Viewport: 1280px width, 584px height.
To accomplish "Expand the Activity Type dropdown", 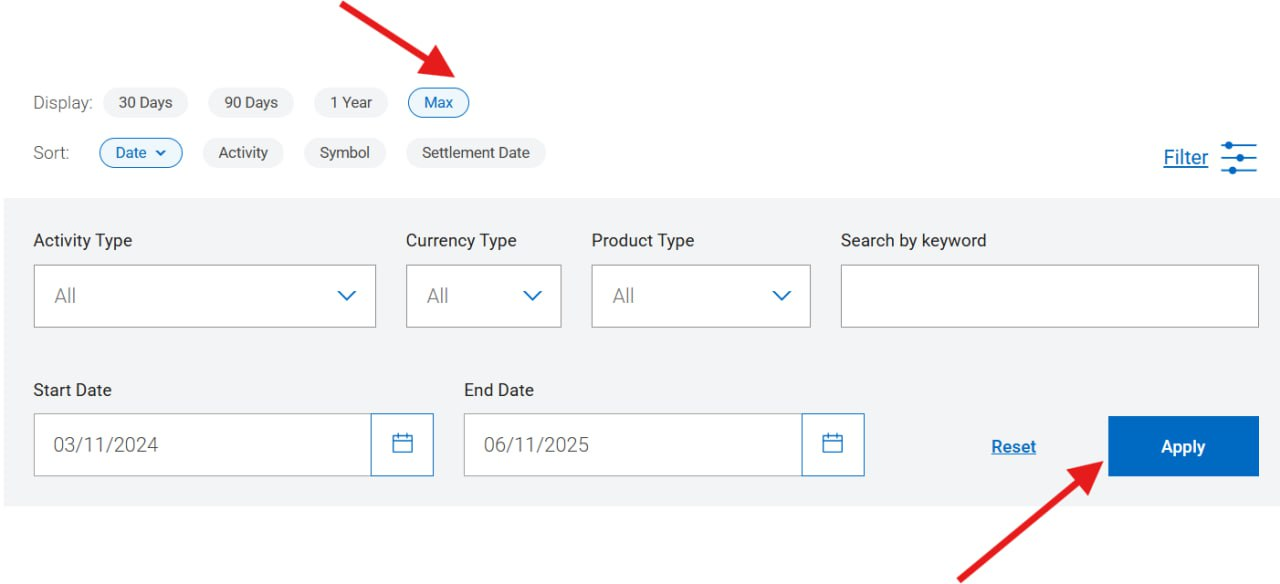I will [205, 296].
